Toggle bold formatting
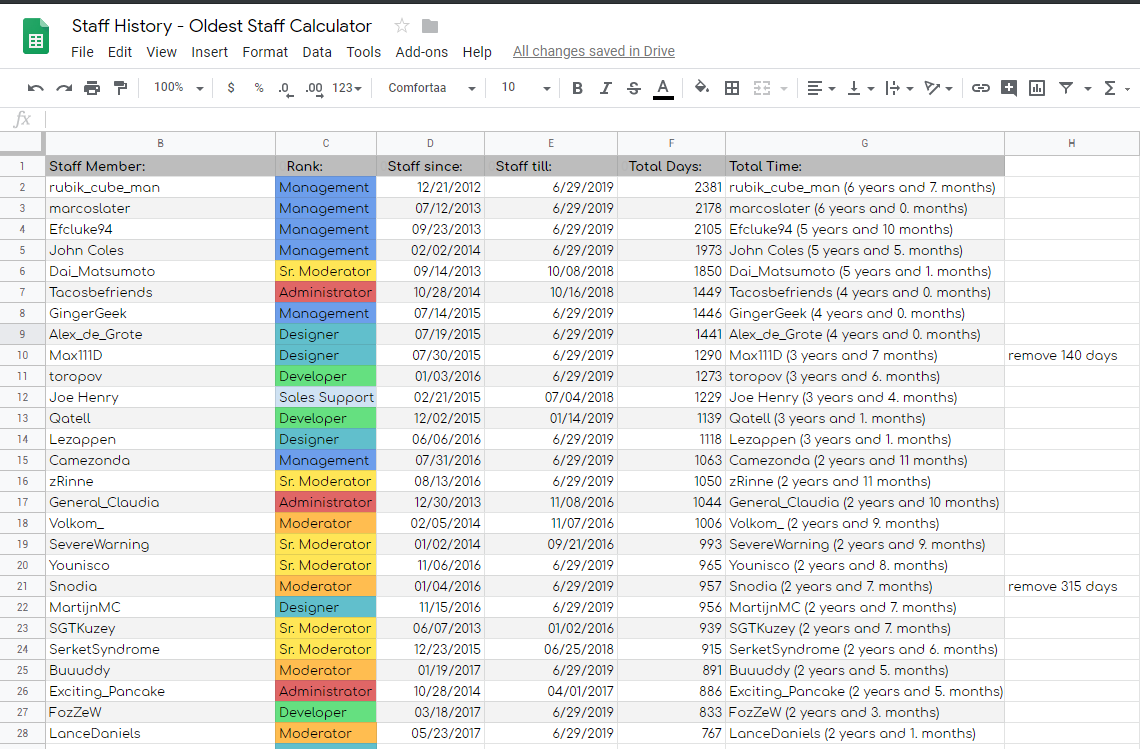 tap(577, 88)
